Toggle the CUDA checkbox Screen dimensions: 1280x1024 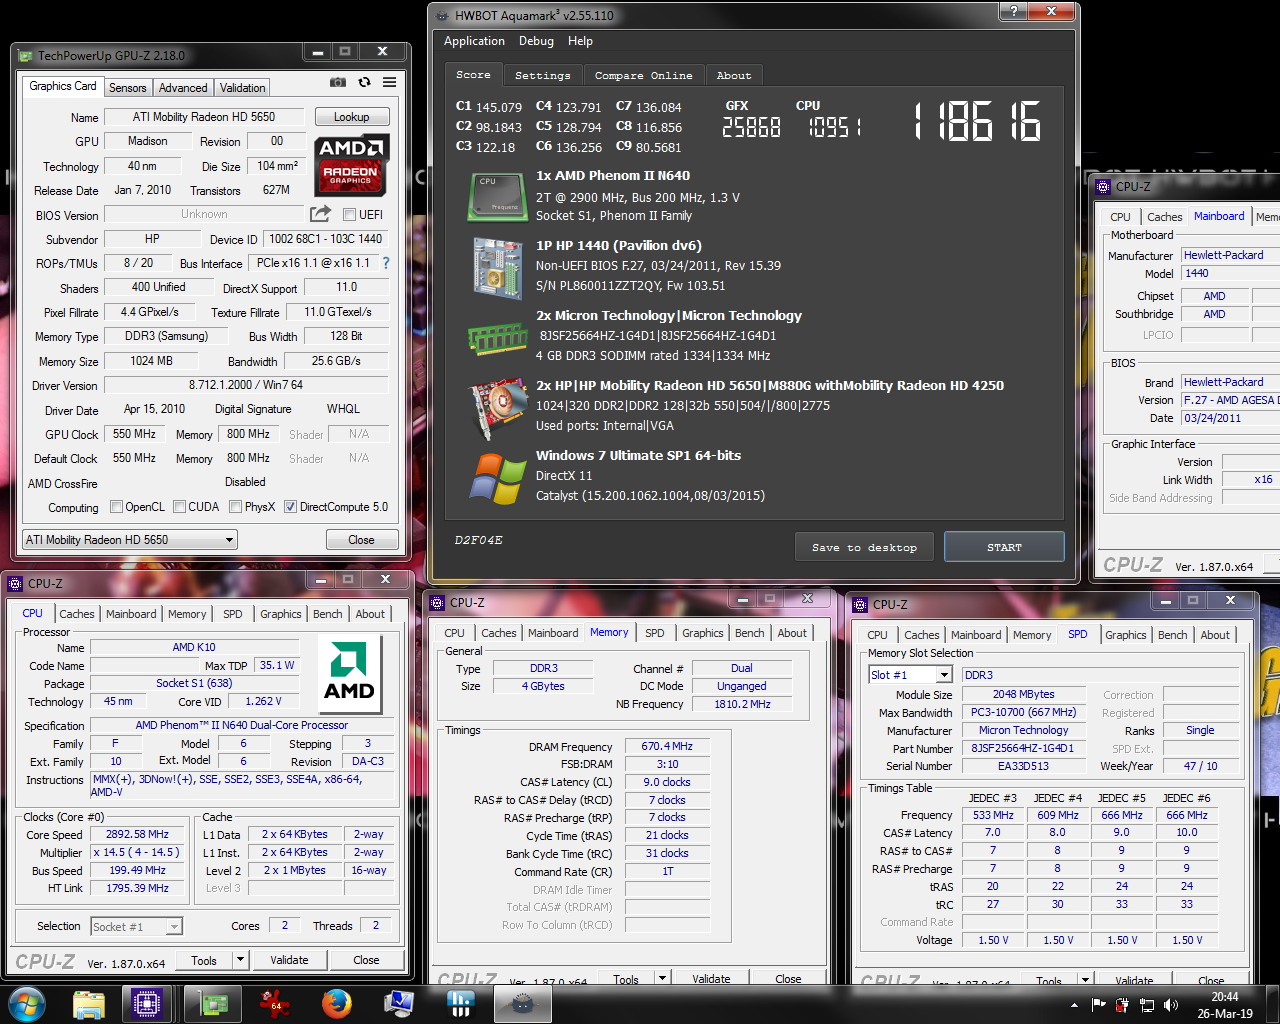click(x=180, y=507)
